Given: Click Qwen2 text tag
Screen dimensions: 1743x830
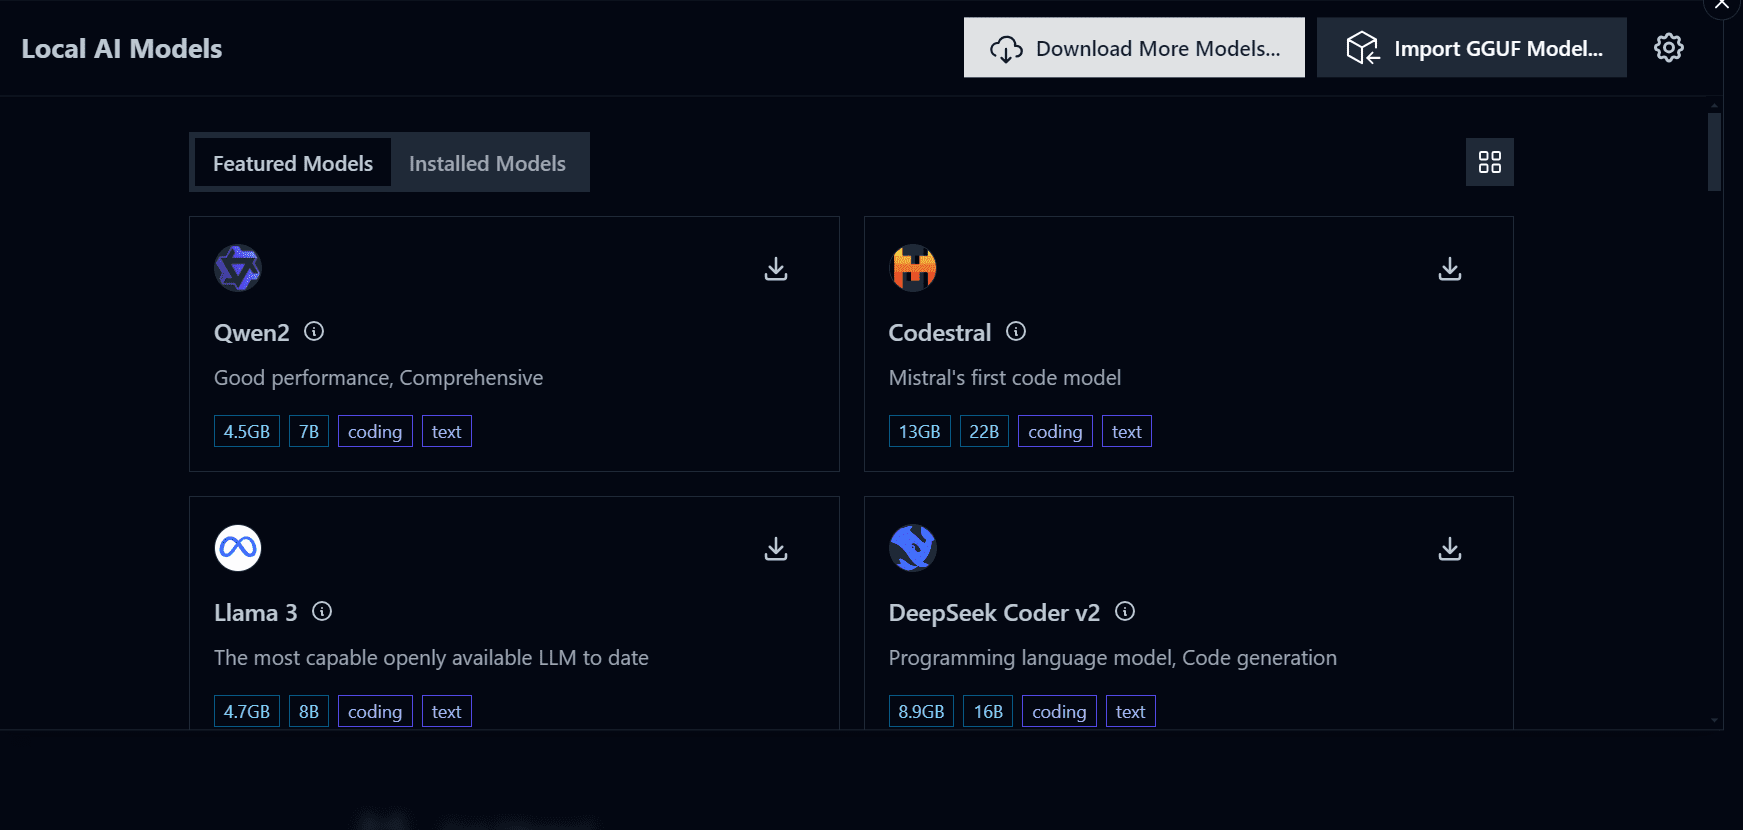Looking at the screenshot, I should tap(447, 431).
